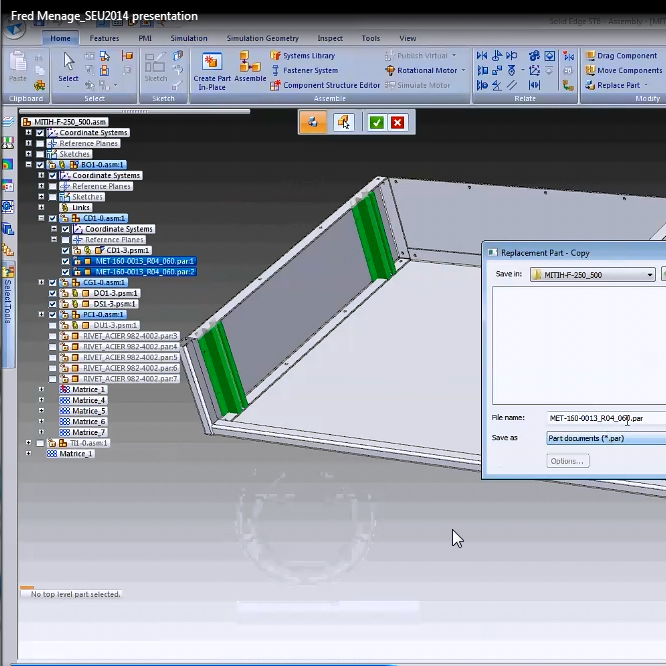
Task: Click the Paste icon in Clipboard group
Action: tap(17, 62)
